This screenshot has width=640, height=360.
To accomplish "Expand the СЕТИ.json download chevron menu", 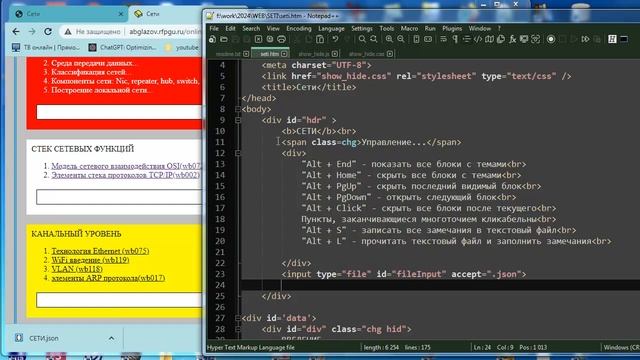I will pyautogui.click(x=111, y=338).
